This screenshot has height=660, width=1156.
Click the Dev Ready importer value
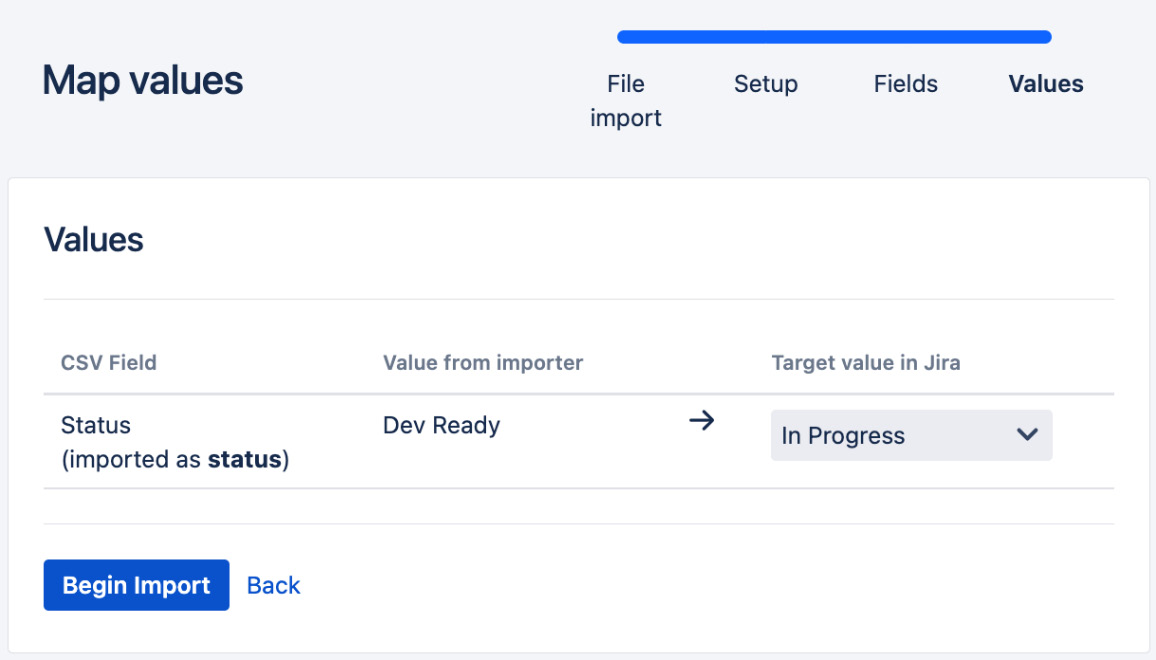point(441,425)
